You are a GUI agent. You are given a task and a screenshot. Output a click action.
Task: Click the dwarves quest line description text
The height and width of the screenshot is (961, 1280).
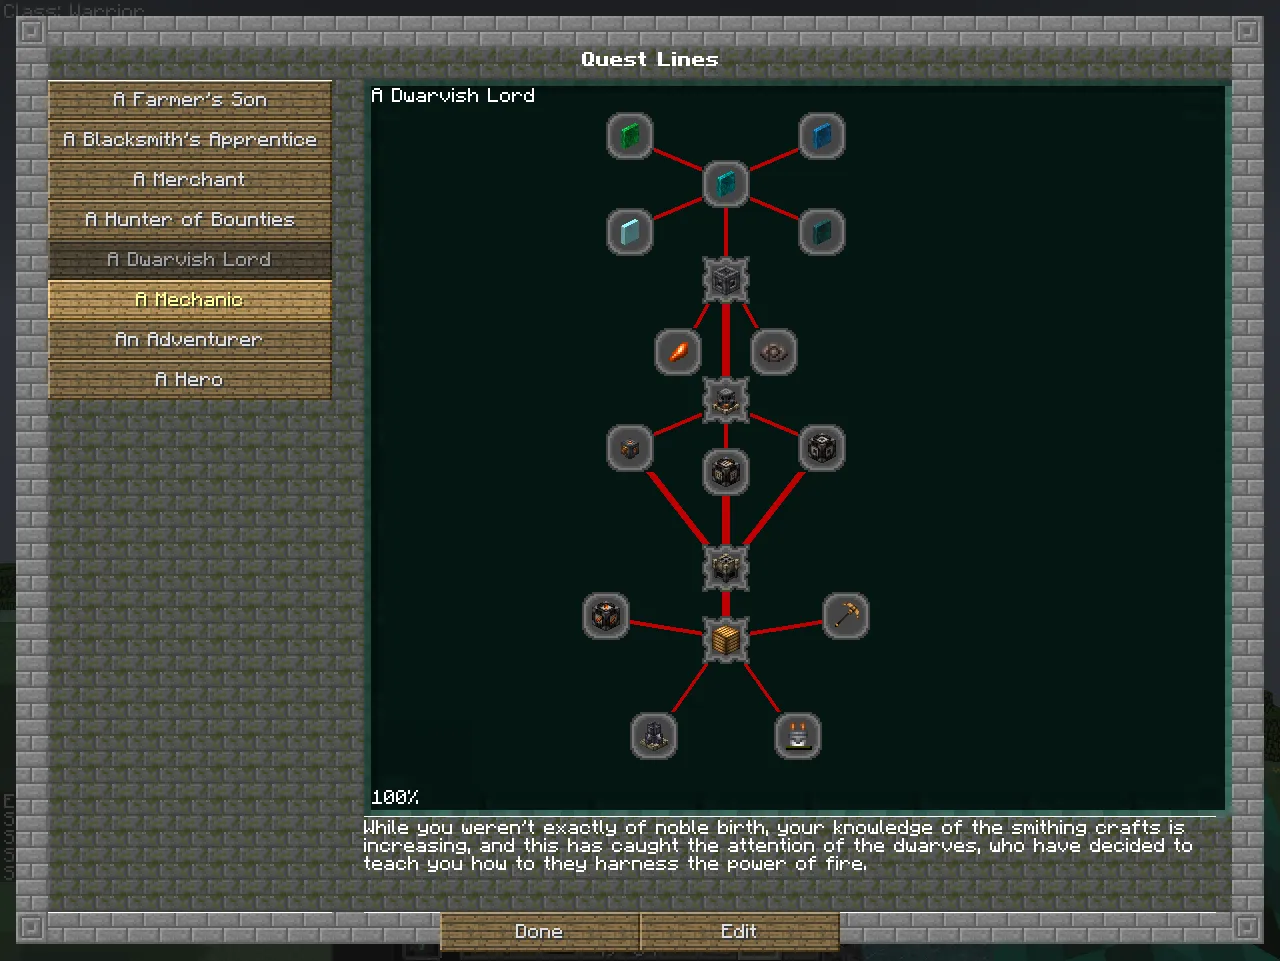[x=778, y=846]
